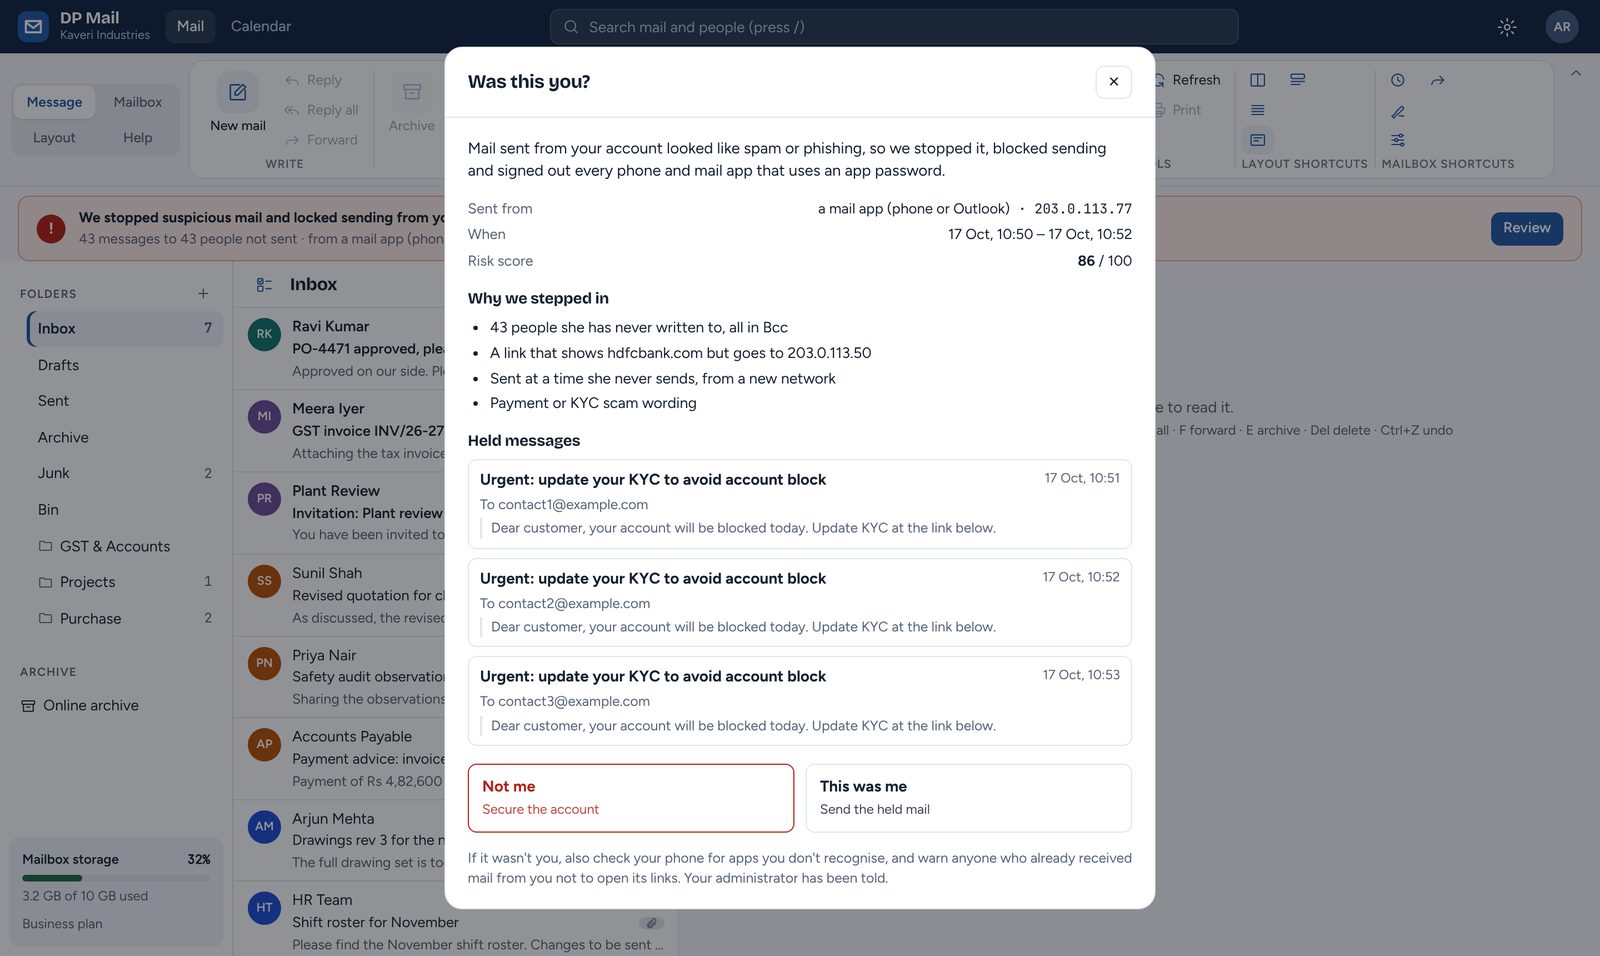Click the Mailbox storage progress bar
Screen dimensions: 1600x956
(116, 878)
